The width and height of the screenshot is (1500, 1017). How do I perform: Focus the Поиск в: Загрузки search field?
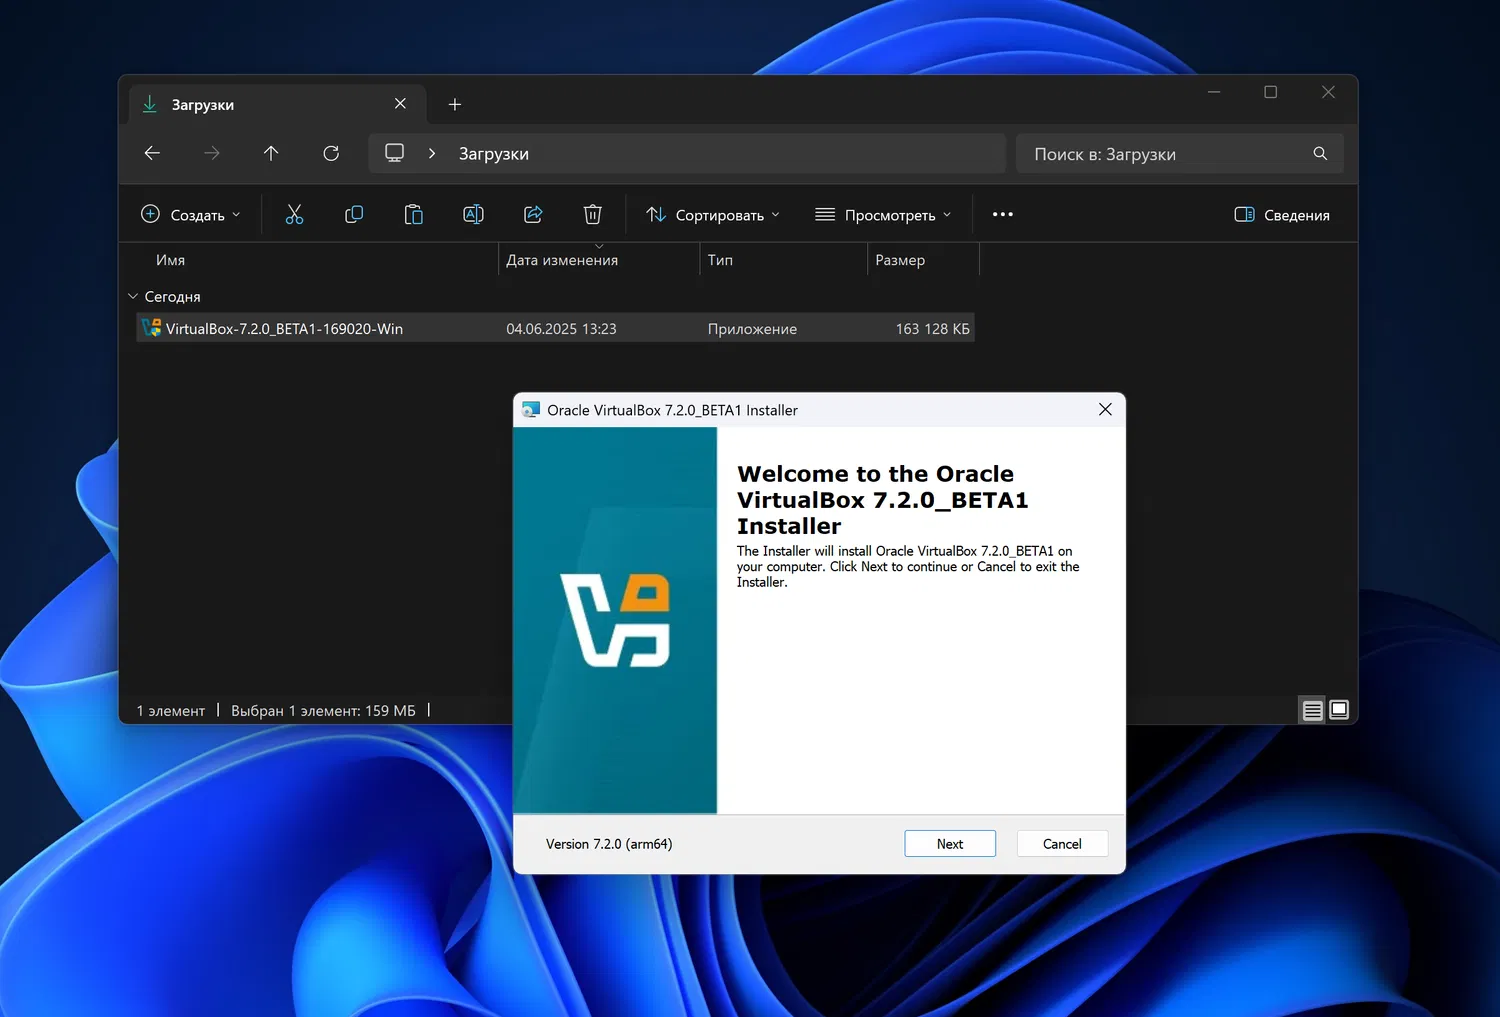(1180, 154)
